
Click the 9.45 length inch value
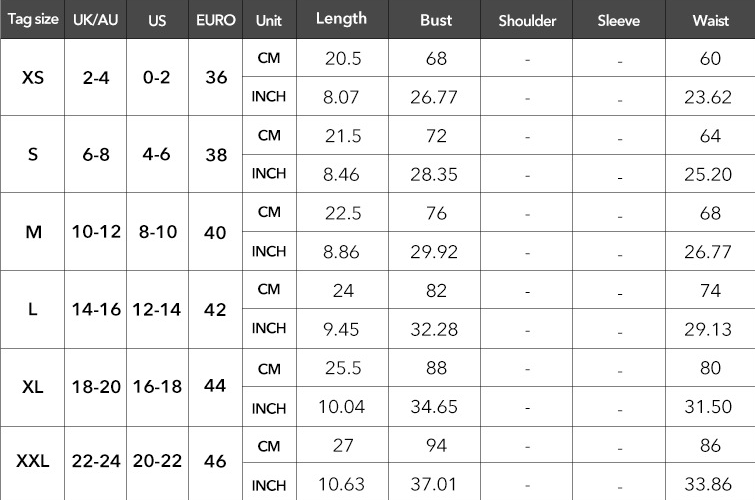(343, 329)
